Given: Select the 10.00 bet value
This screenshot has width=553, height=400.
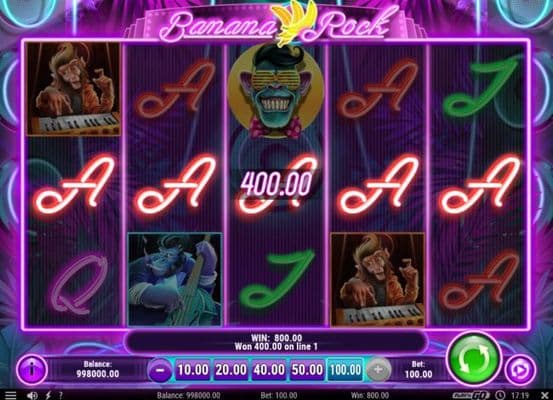Looking at the screenshot, I should (x=193, y=370).
